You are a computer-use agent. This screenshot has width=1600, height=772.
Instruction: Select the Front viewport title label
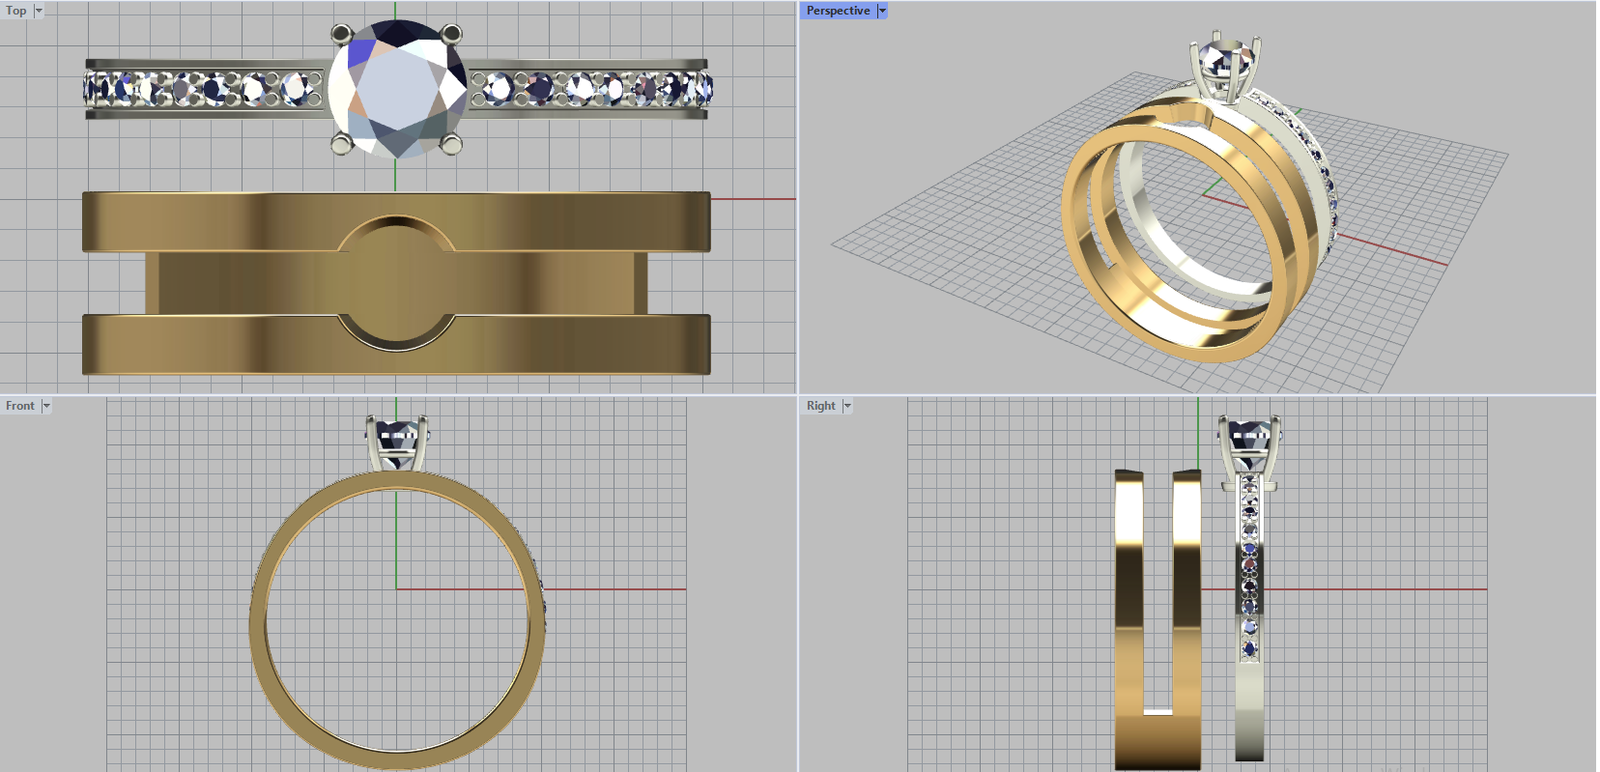point(20,406)
